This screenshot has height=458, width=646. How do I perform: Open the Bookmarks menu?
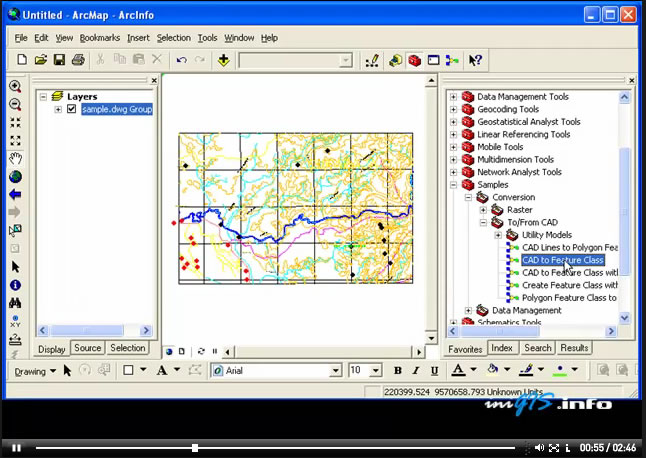tap(100, 38)
